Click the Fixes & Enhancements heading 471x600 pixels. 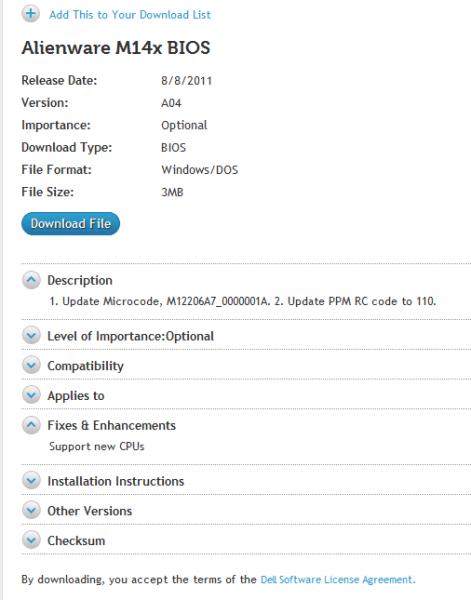tap(111, 425)
